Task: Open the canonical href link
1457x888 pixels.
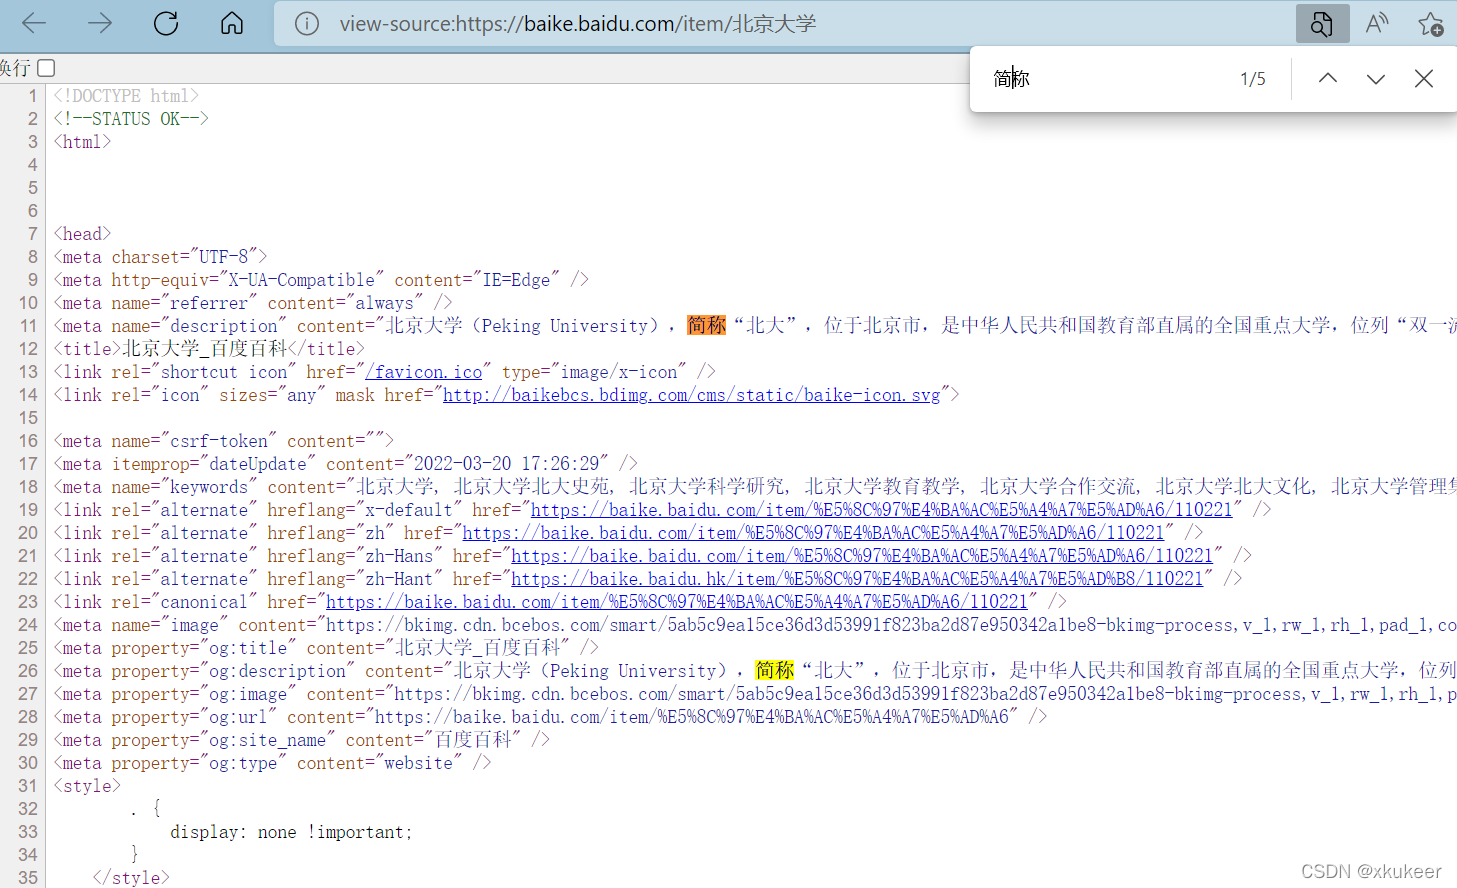Action: pos(677,602)
